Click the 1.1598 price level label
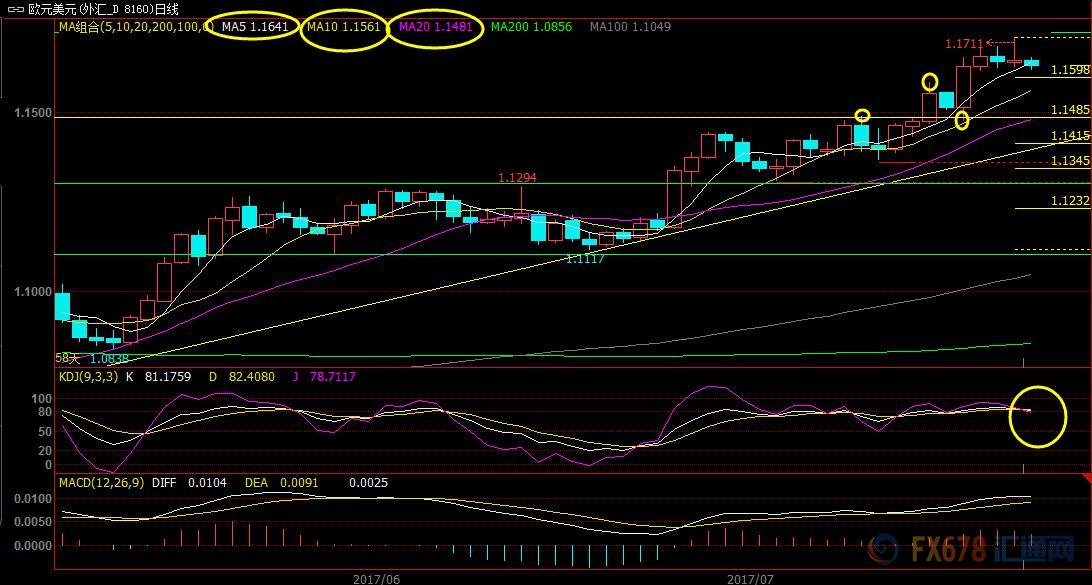 1069,70
